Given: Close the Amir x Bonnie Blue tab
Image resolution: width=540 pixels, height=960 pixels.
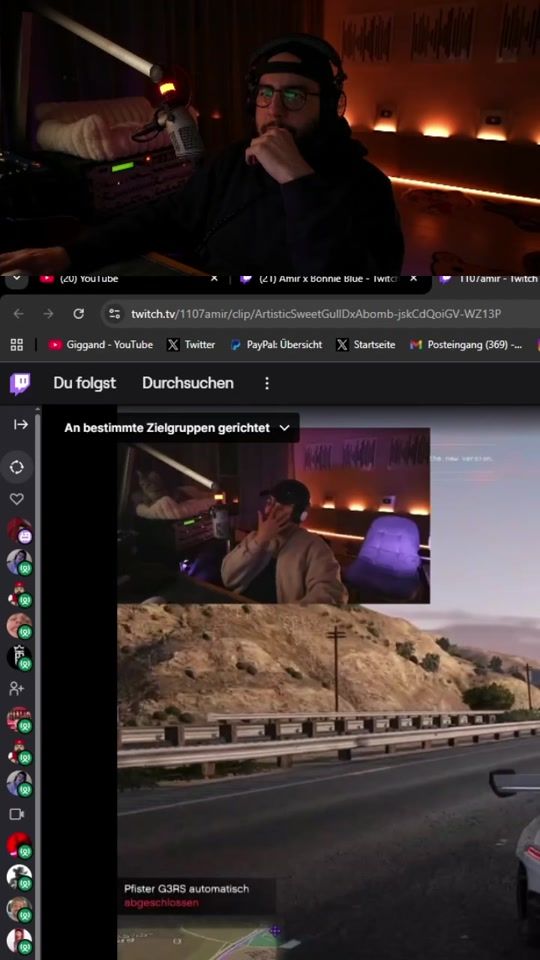Looking at the screenshot, I should click(414, 279).
